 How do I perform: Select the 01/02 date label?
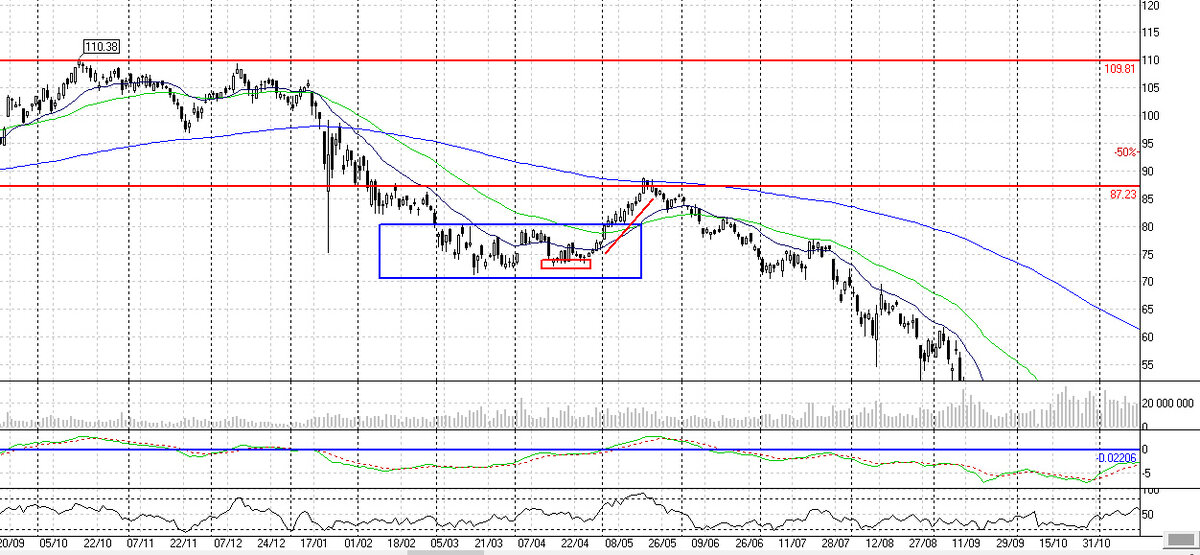tap(358, 544)
